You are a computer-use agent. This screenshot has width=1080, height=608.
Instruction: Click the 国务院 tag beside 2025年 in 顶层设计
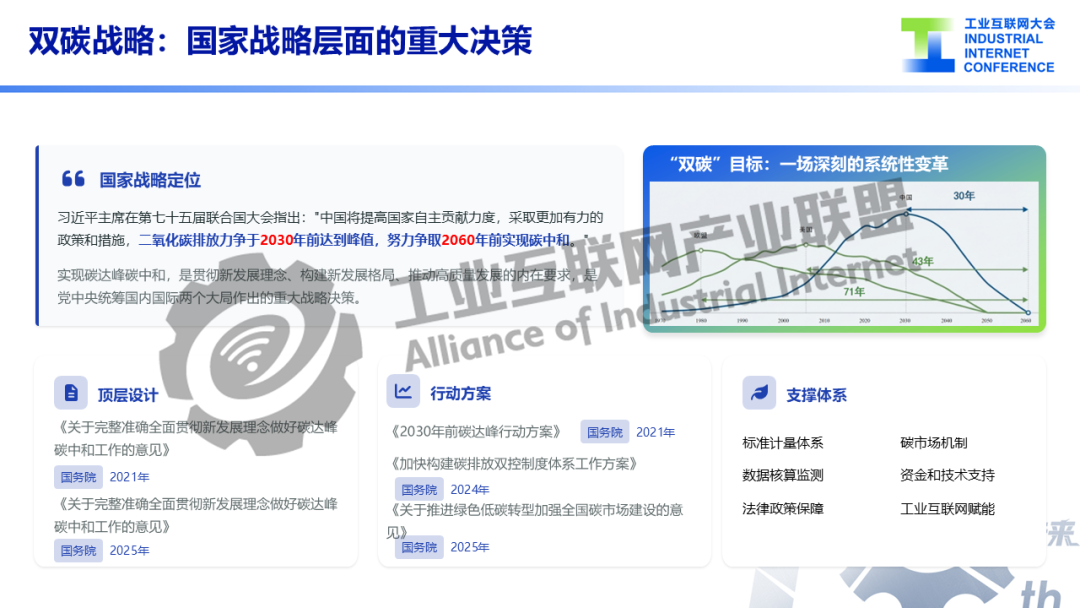(x=79, y=551)
